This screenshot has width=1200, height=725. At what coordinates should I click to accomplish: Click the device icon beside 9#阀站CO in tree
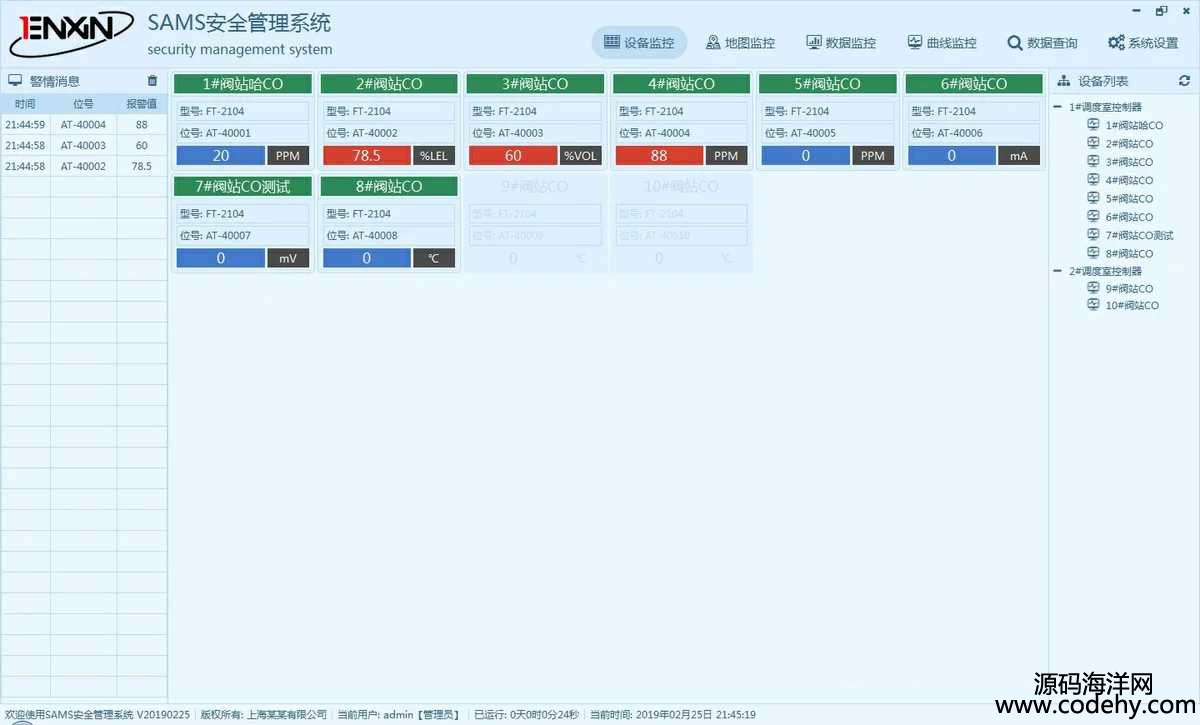pos(1093,288)
